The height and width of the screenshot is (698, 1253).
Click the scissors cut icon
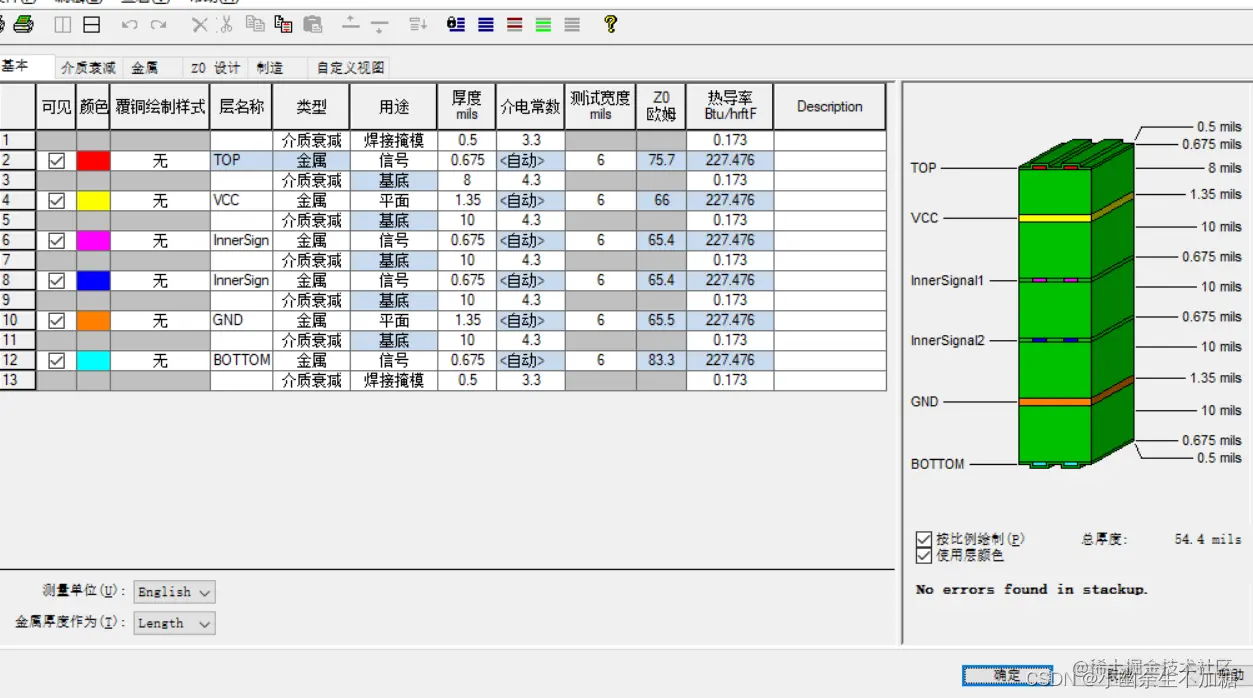tap(225, 25)
